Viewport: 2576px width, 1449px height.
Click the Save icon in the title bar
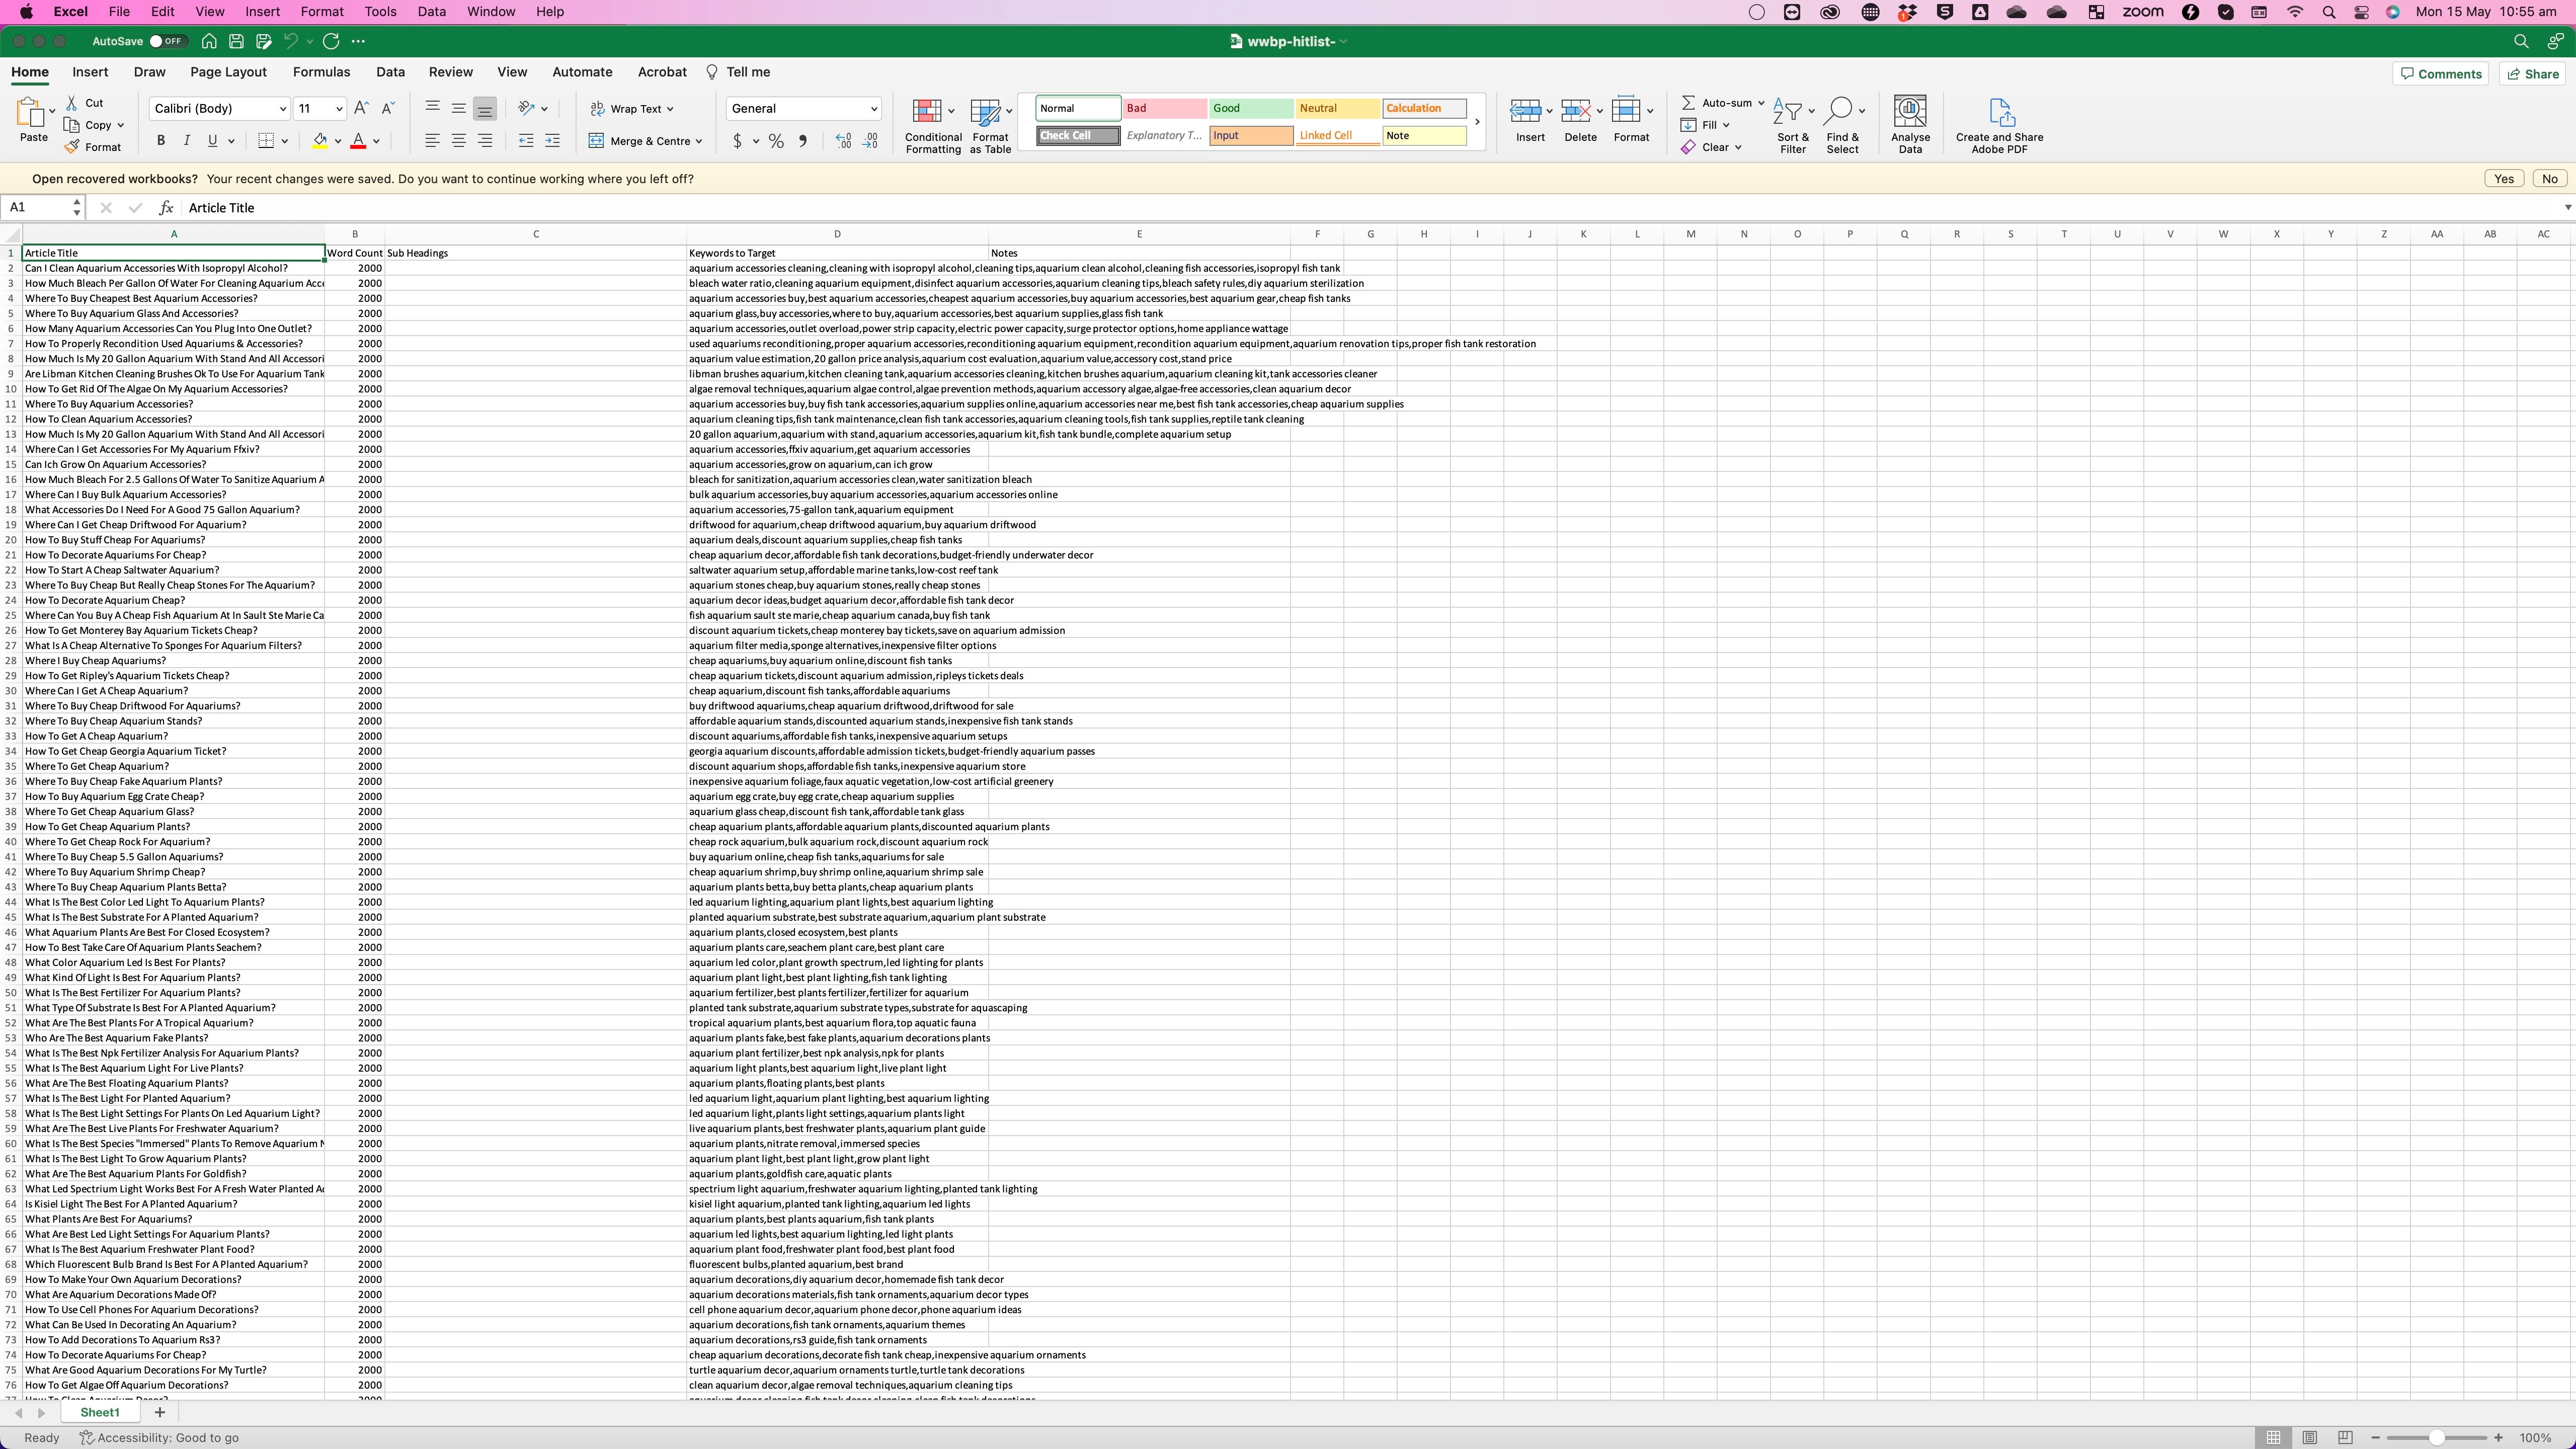[x=236, y=41]
